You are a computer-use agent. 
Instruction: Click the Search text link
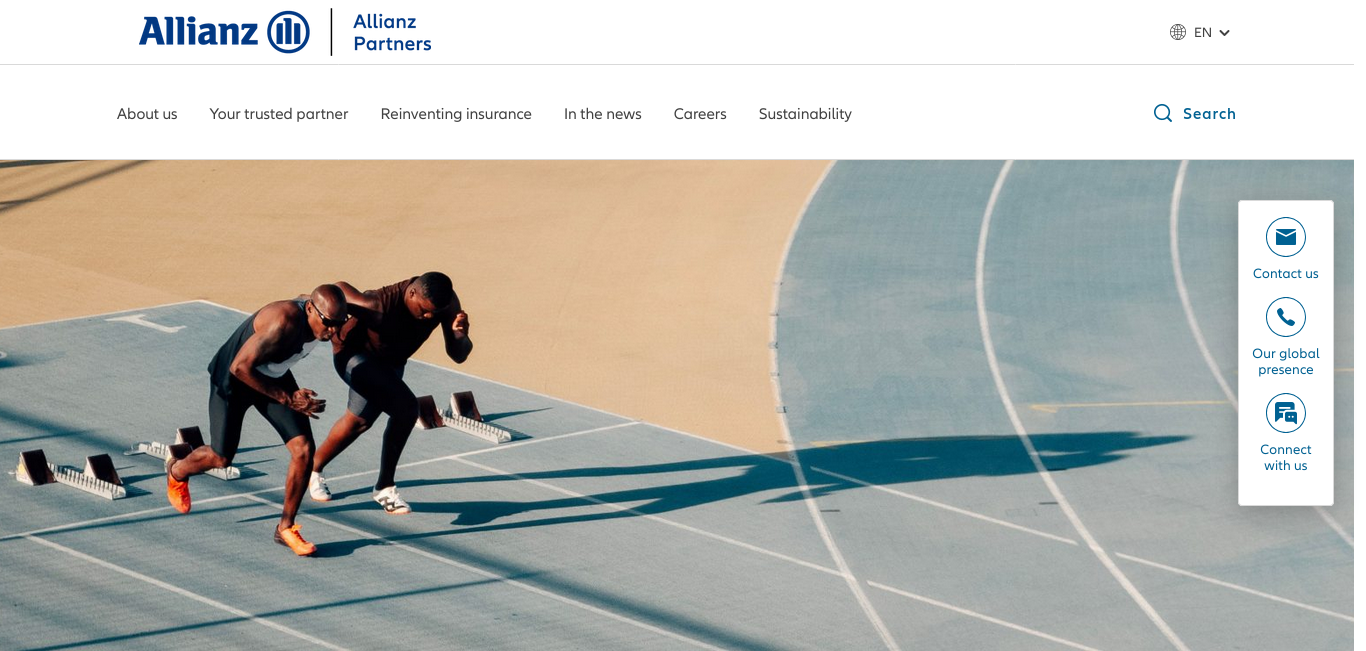1209,113
